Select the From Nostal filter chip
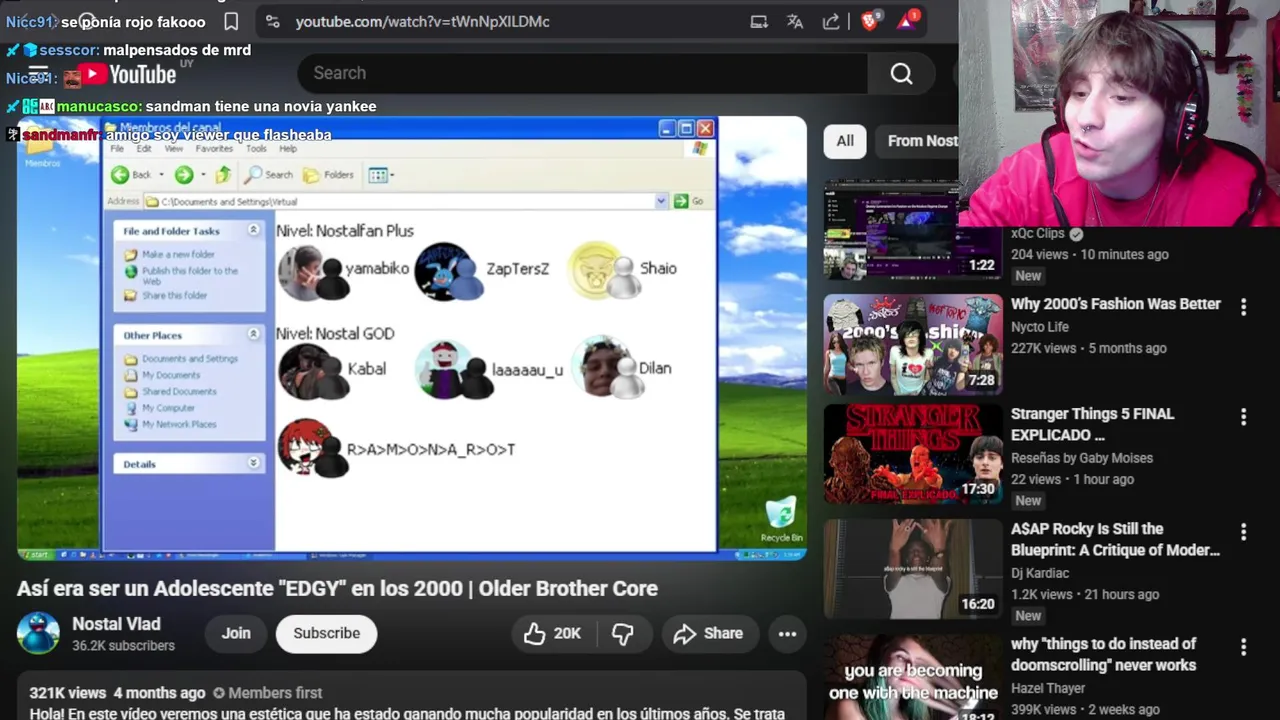The width and height of the screenshot is (1280, 720). [x=918, y=141]
